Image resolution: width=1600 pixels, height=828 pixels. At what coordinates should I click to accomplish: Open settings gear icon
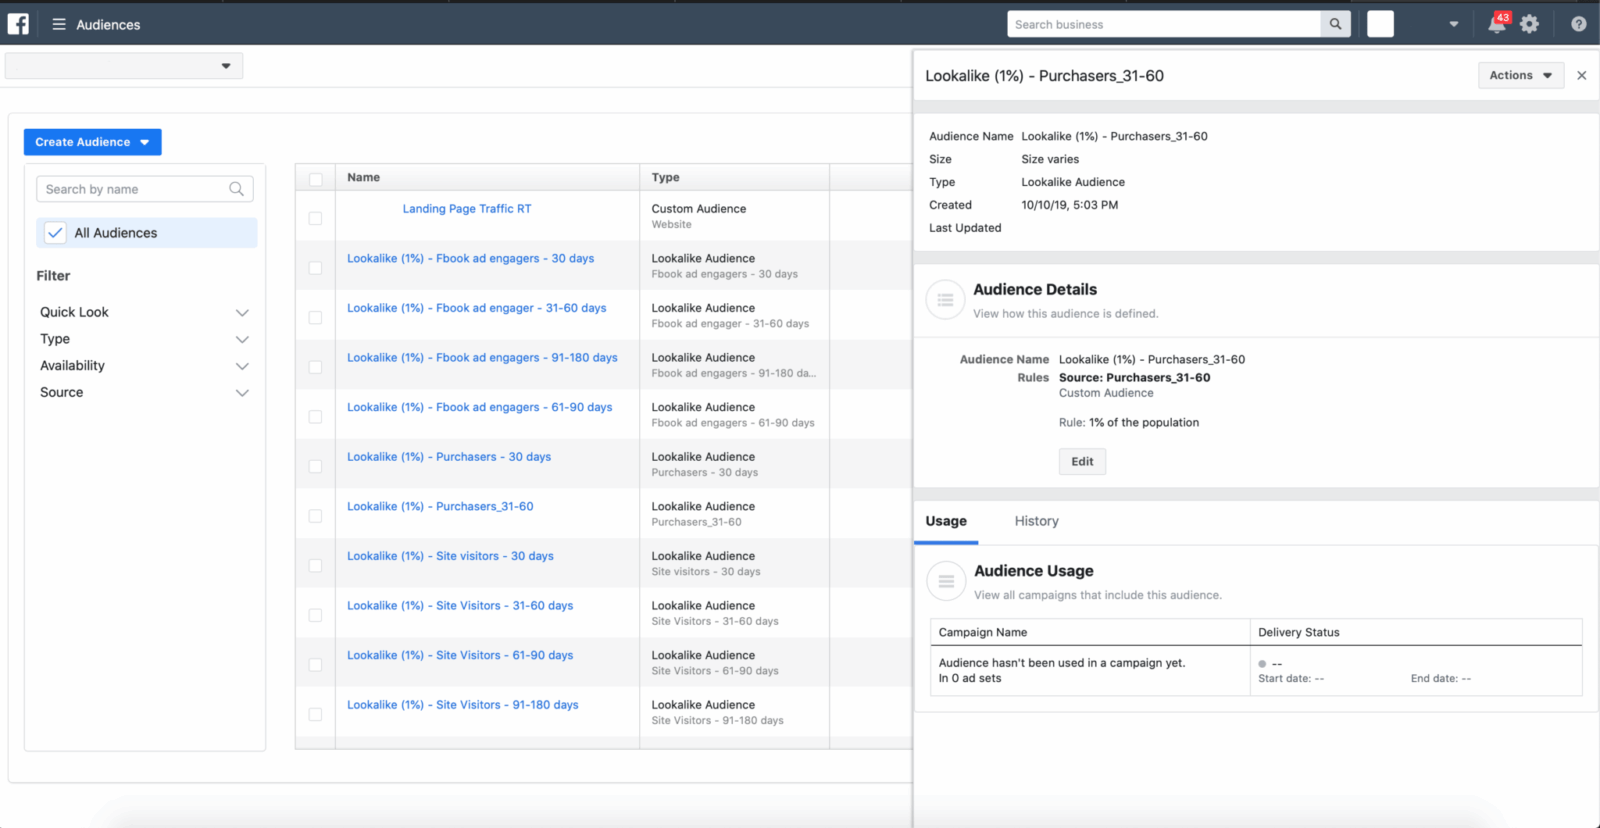[x=1529, y=24]
